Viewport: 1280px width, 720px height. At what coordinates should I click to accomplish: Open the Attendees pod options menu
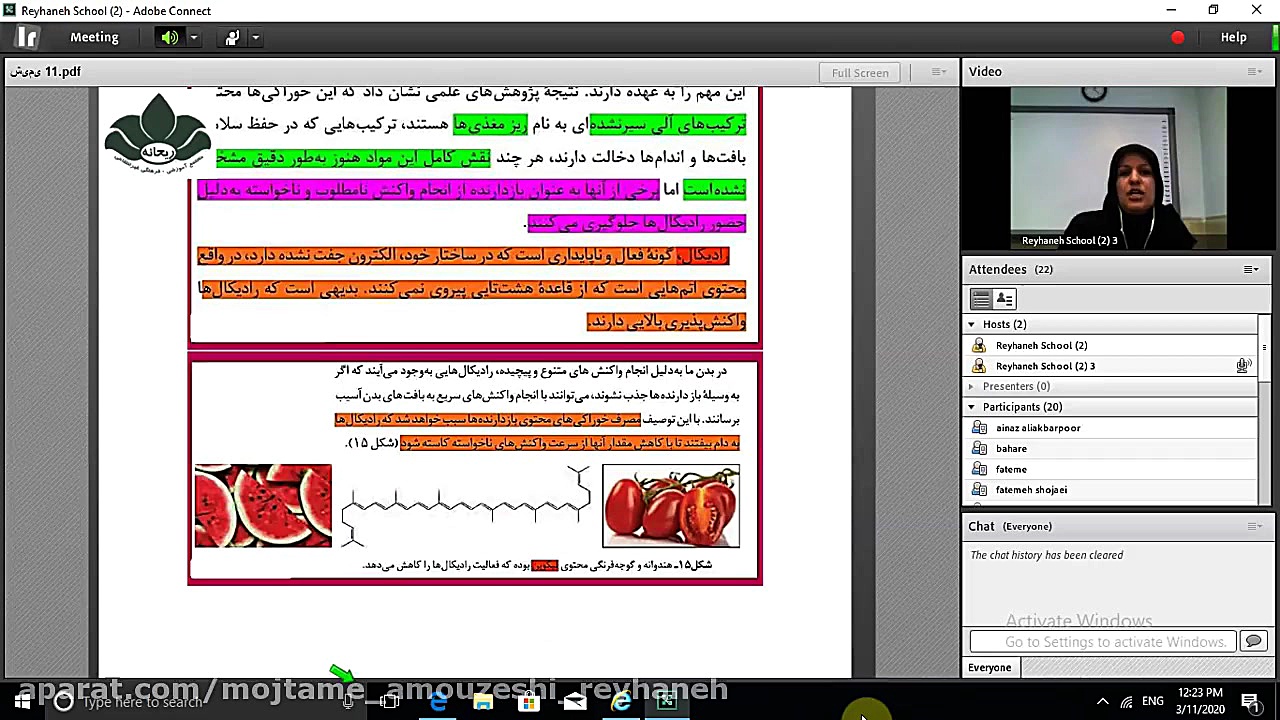tap(1251, 269)
